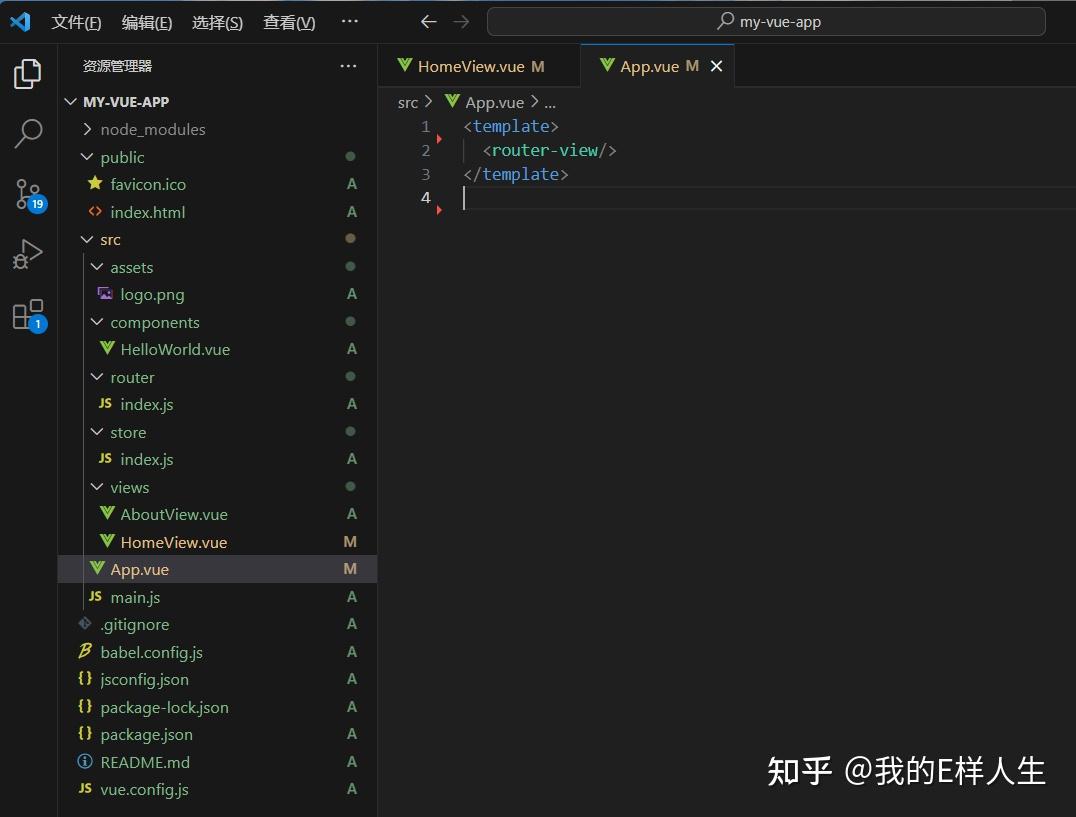Open the Extensions view icon
Screen dimensions: 1076x817
pyautogui.click(x=28, y=314)
